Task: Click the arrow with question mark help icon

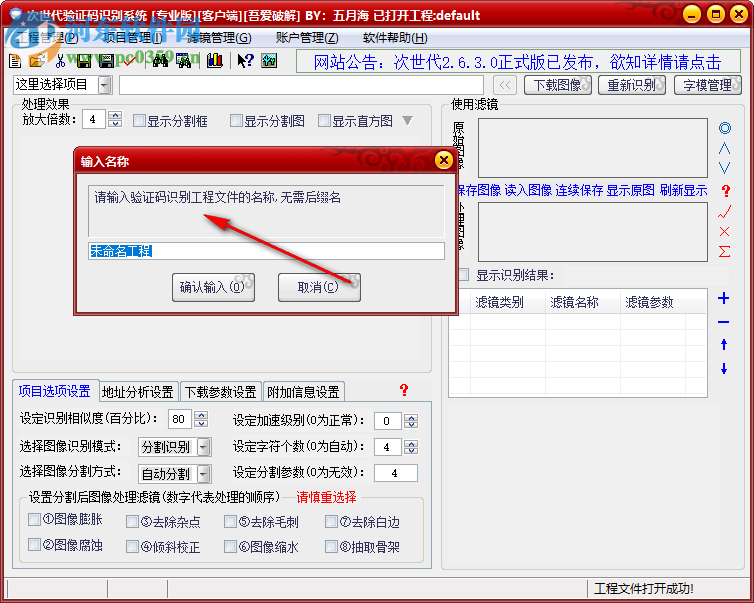Action: tap(246, 61)
